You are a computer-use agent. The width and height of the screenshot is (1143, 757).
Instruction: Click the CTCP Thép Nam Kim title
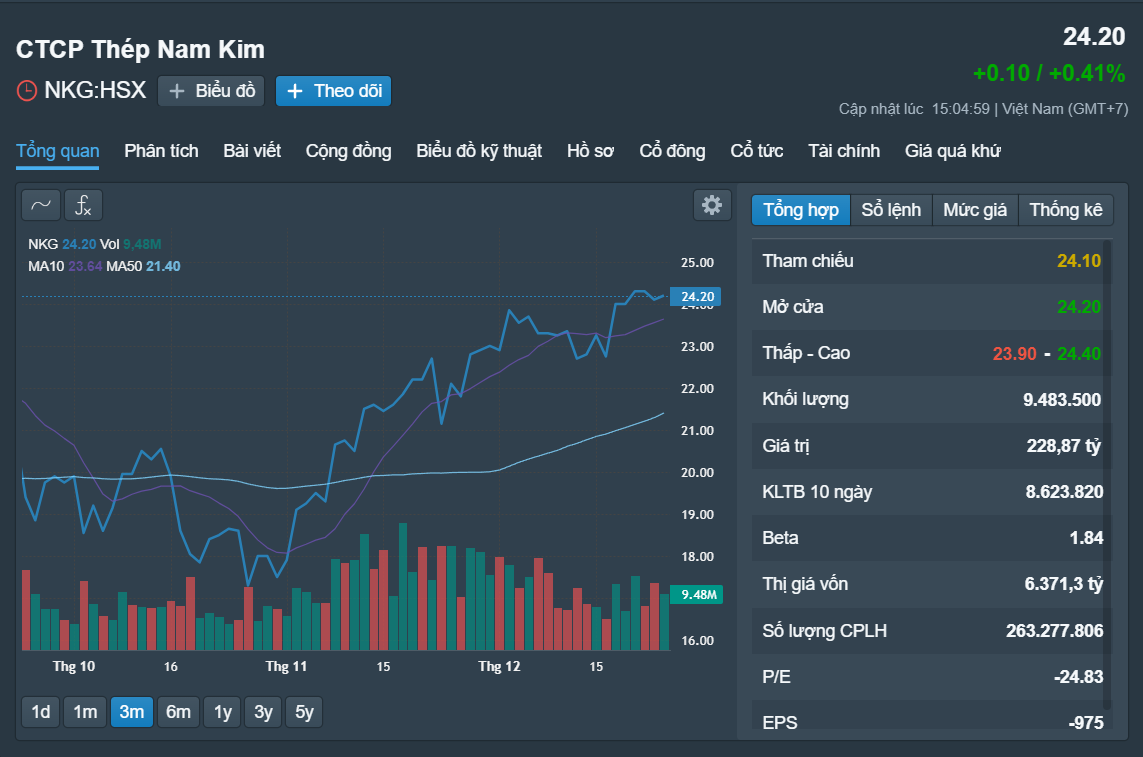[x=140, y=50]
